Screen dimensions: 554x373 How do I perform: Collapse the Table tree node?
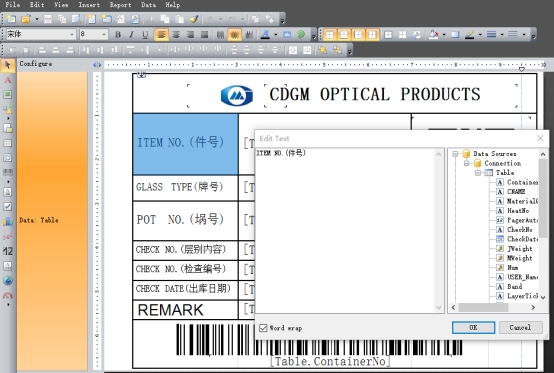pyautogui.click(x=478, y=173)
